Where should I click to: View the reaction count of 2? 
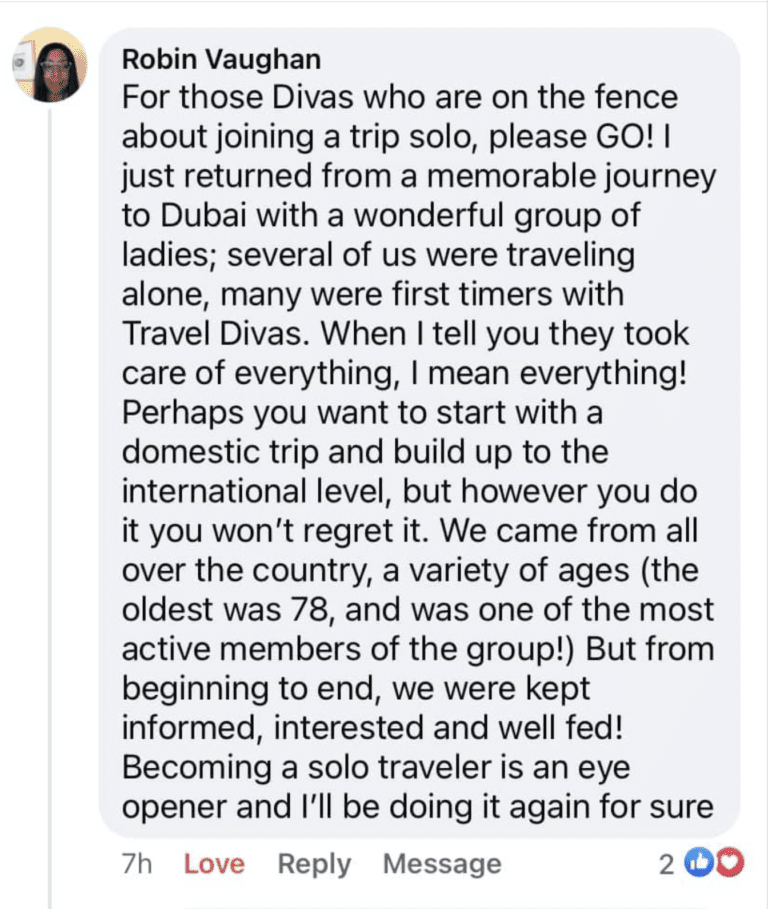667,864
